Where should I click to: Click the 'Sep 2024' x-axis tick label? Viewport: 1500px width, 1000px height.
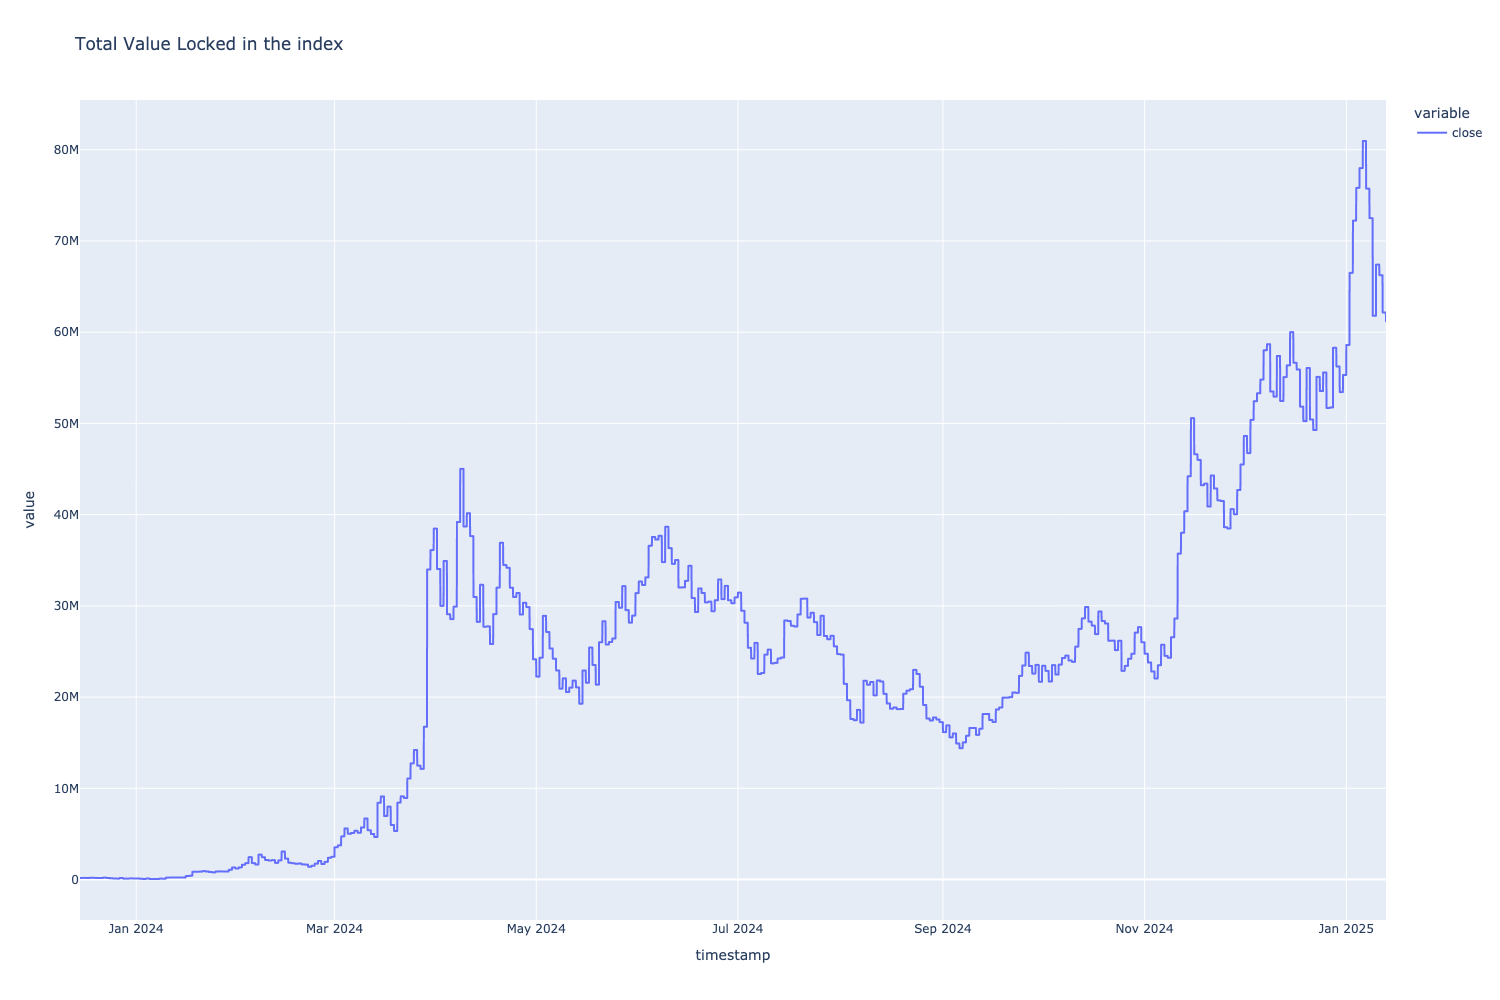(x=942, y=929)
